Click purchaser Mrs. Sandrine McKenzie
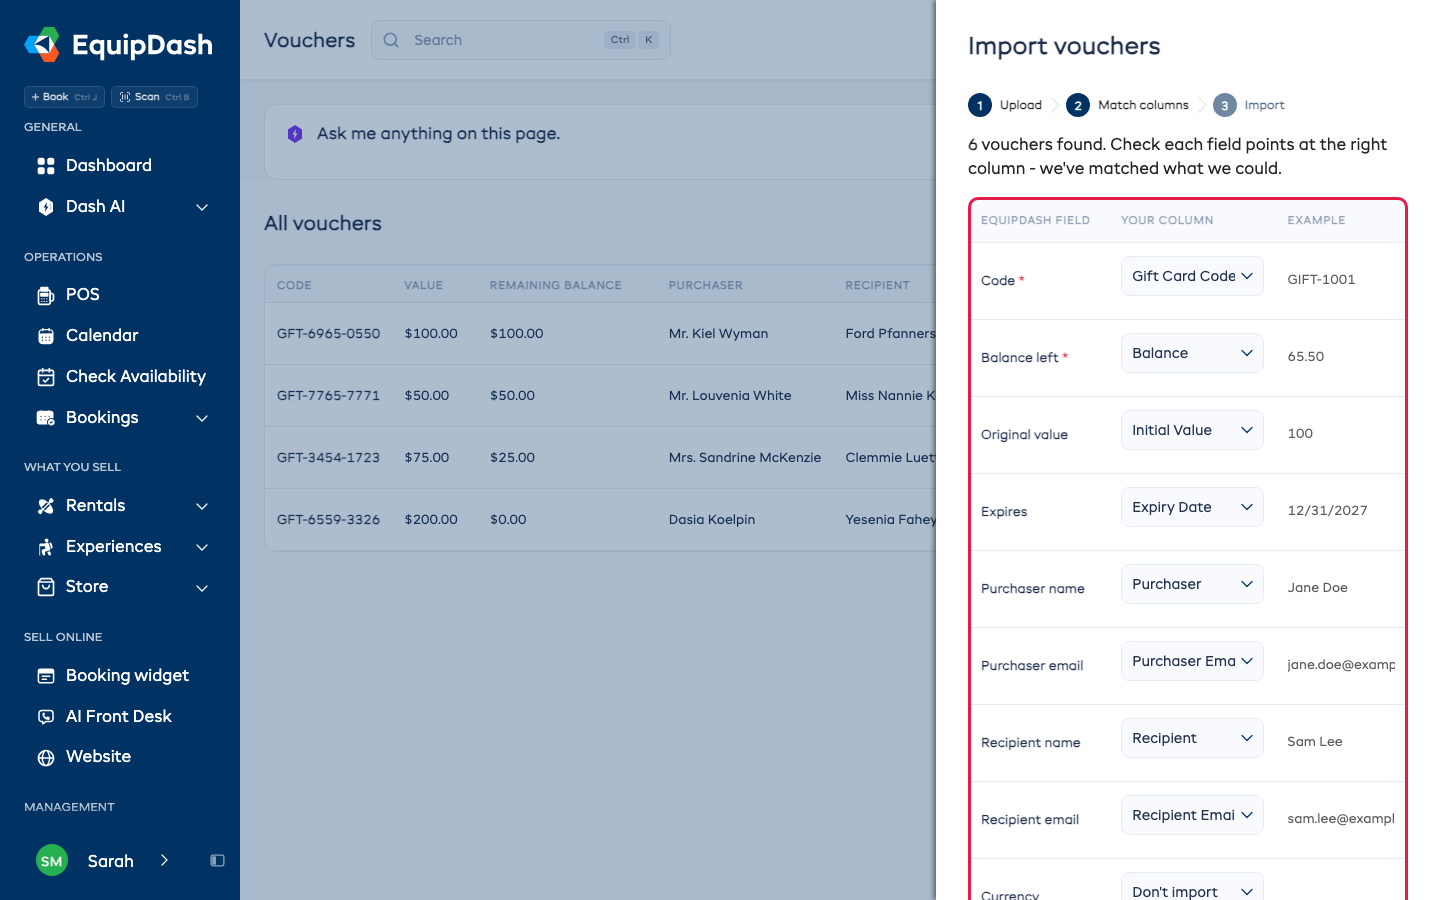 [745, 458]
